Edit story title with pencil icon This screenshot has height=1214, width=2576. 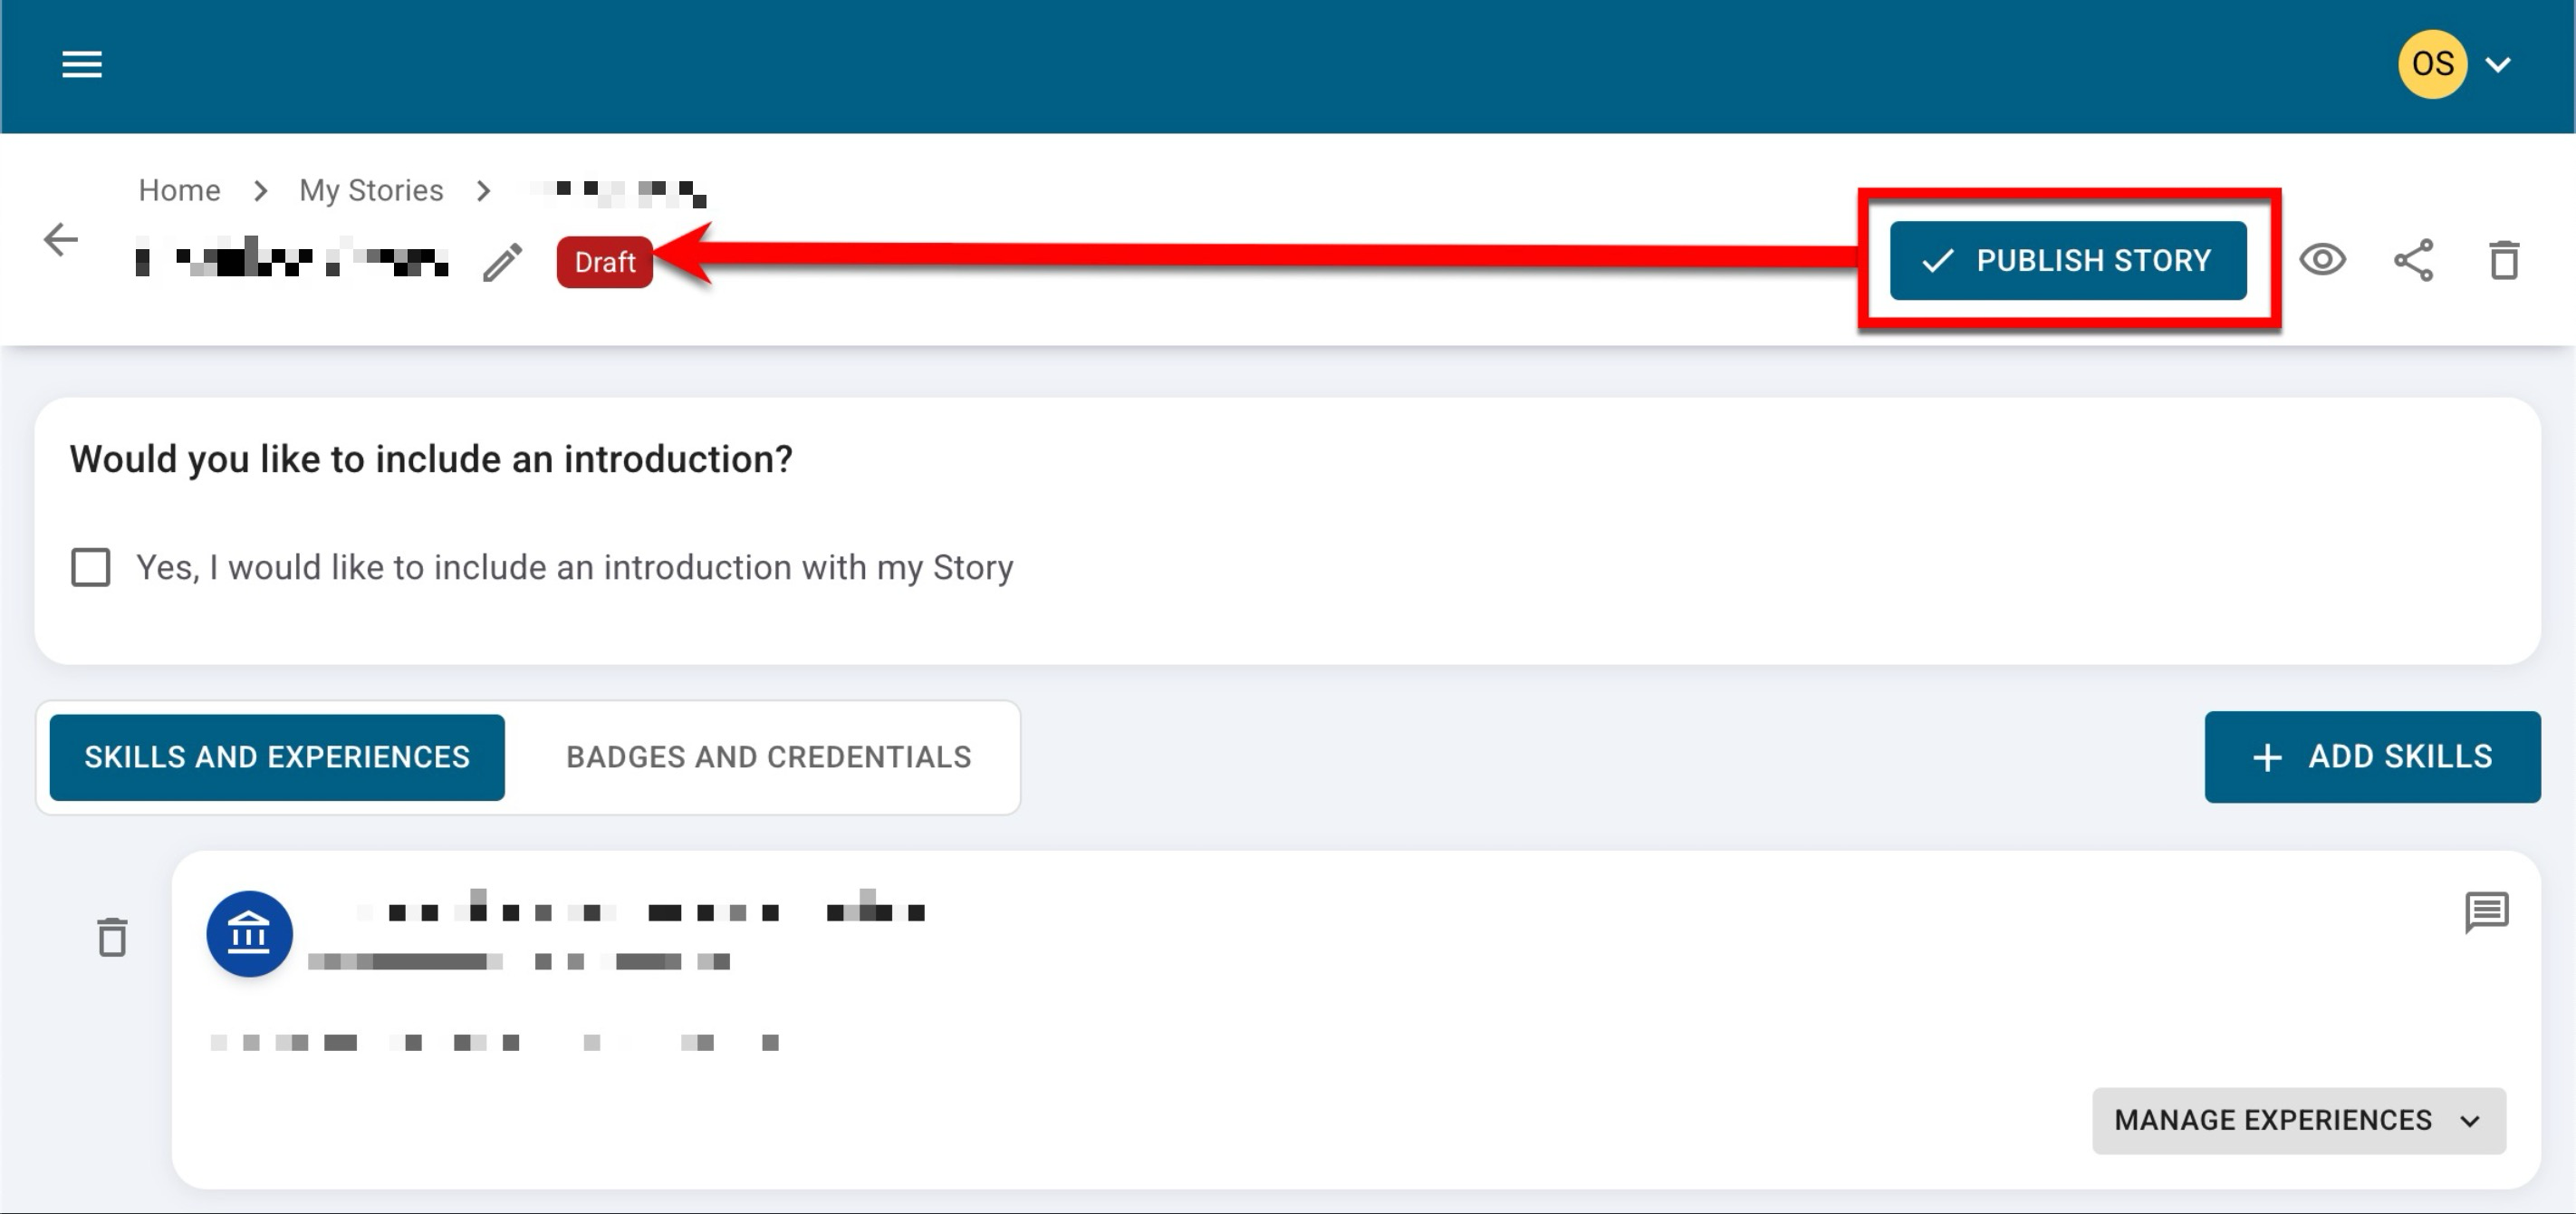502,262
